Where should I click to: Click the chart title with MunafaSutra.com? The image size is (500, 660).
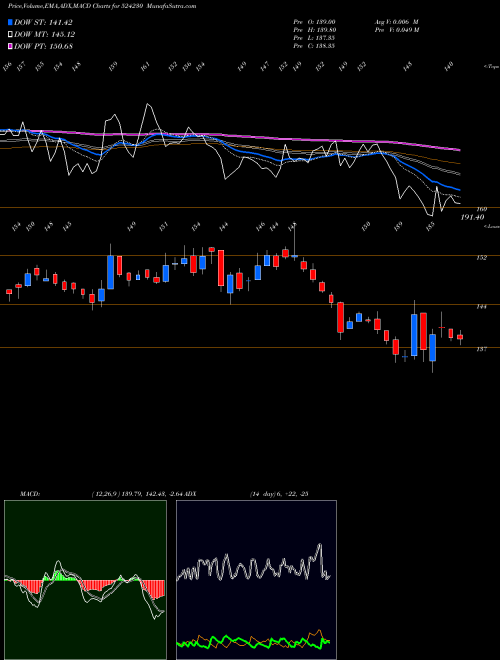point(102,6)
